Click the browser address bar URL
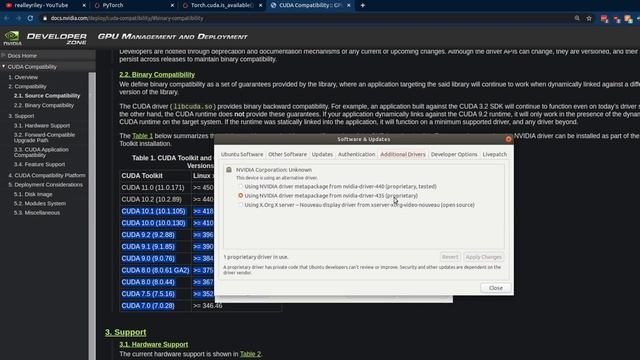 pyautogui.click(x=127, y=18)
